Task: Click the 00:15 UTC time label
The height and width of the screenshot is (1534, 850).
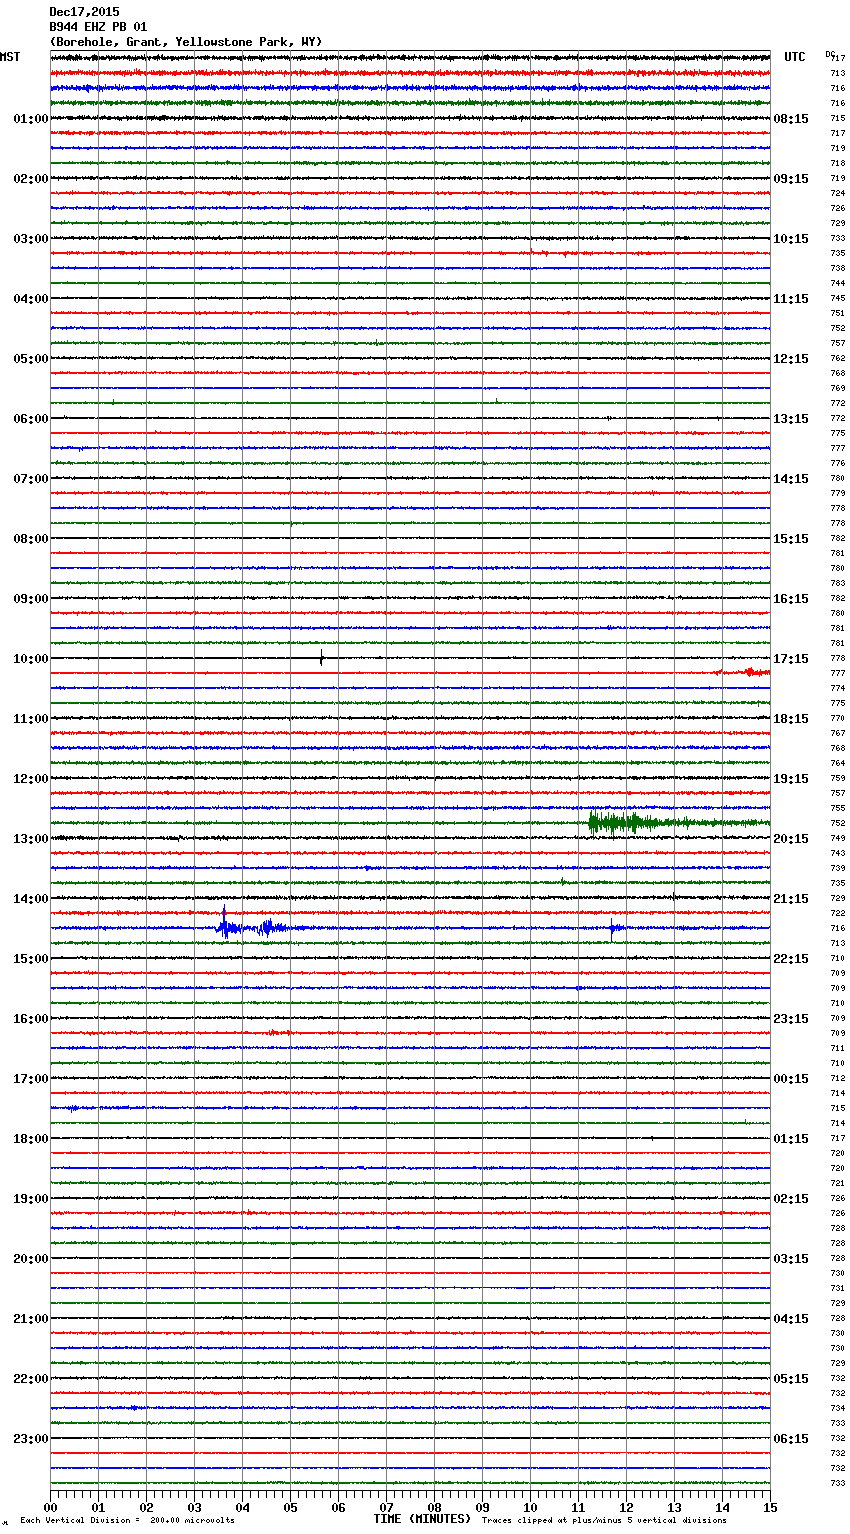Action: point(791,1079)
